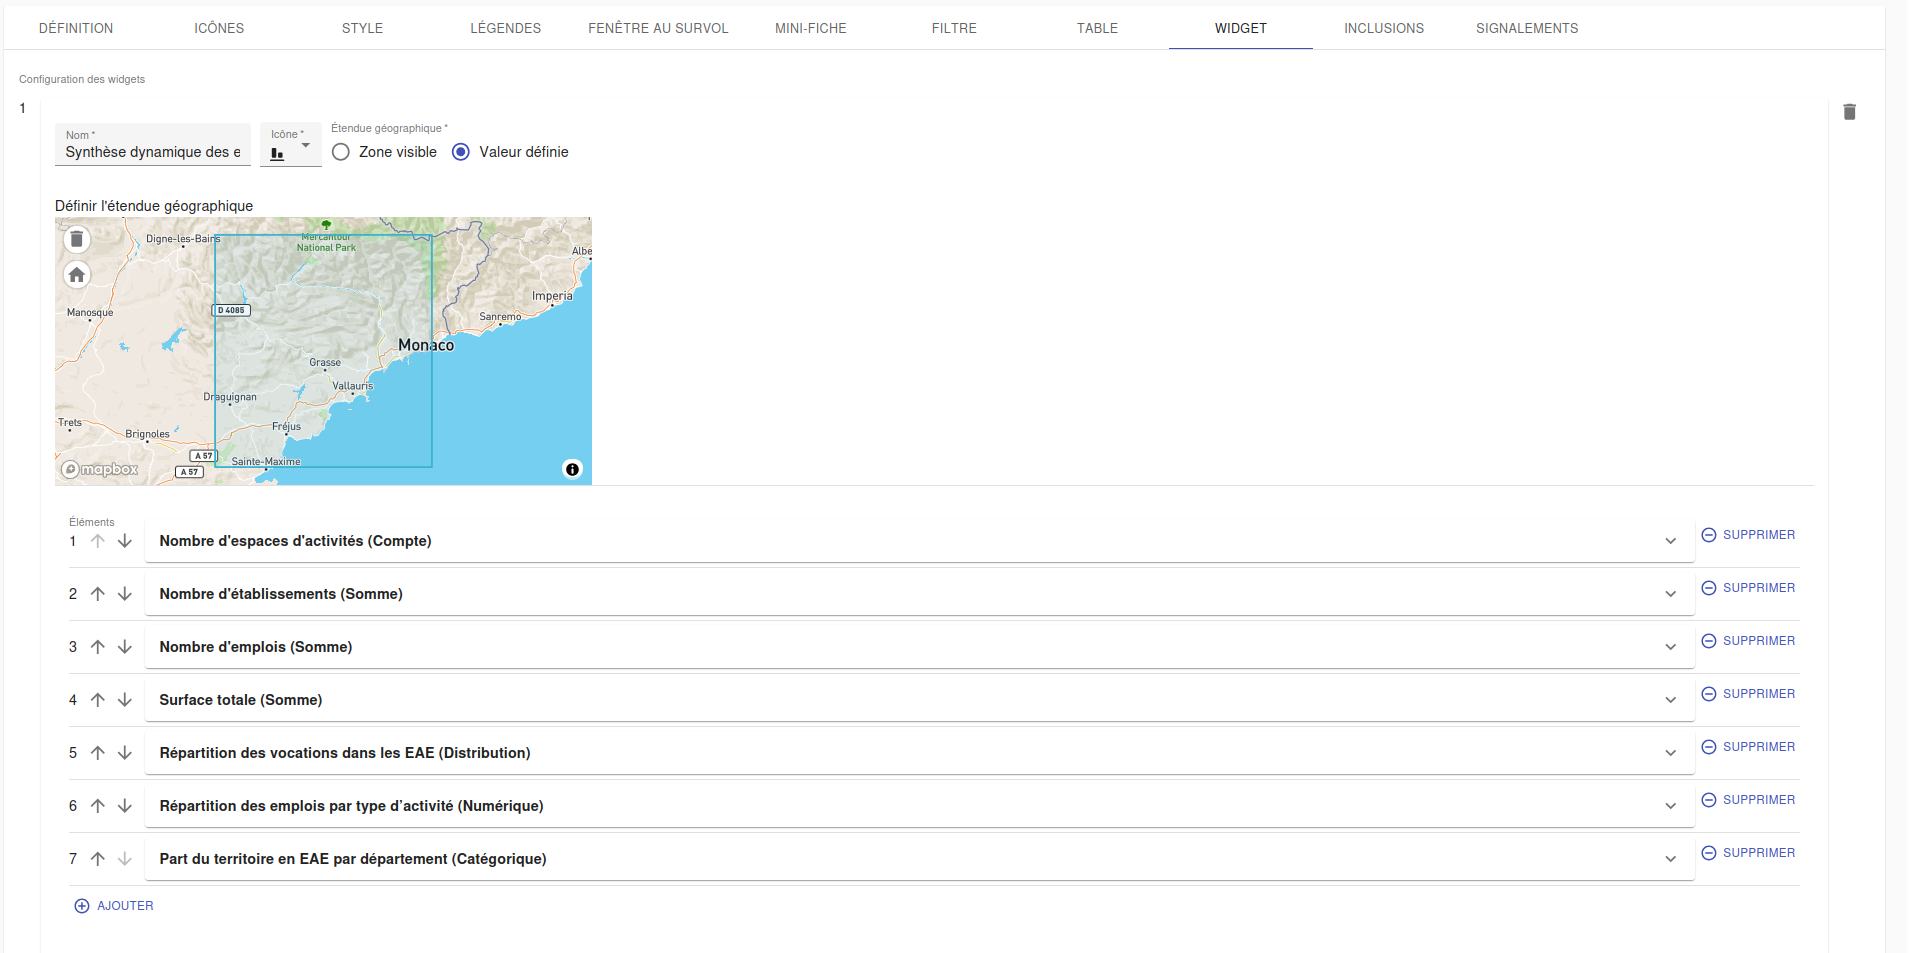Move element 5 Répartition des vocations down
This screenshot has height=953, width=1916.
tap(125, 753)
